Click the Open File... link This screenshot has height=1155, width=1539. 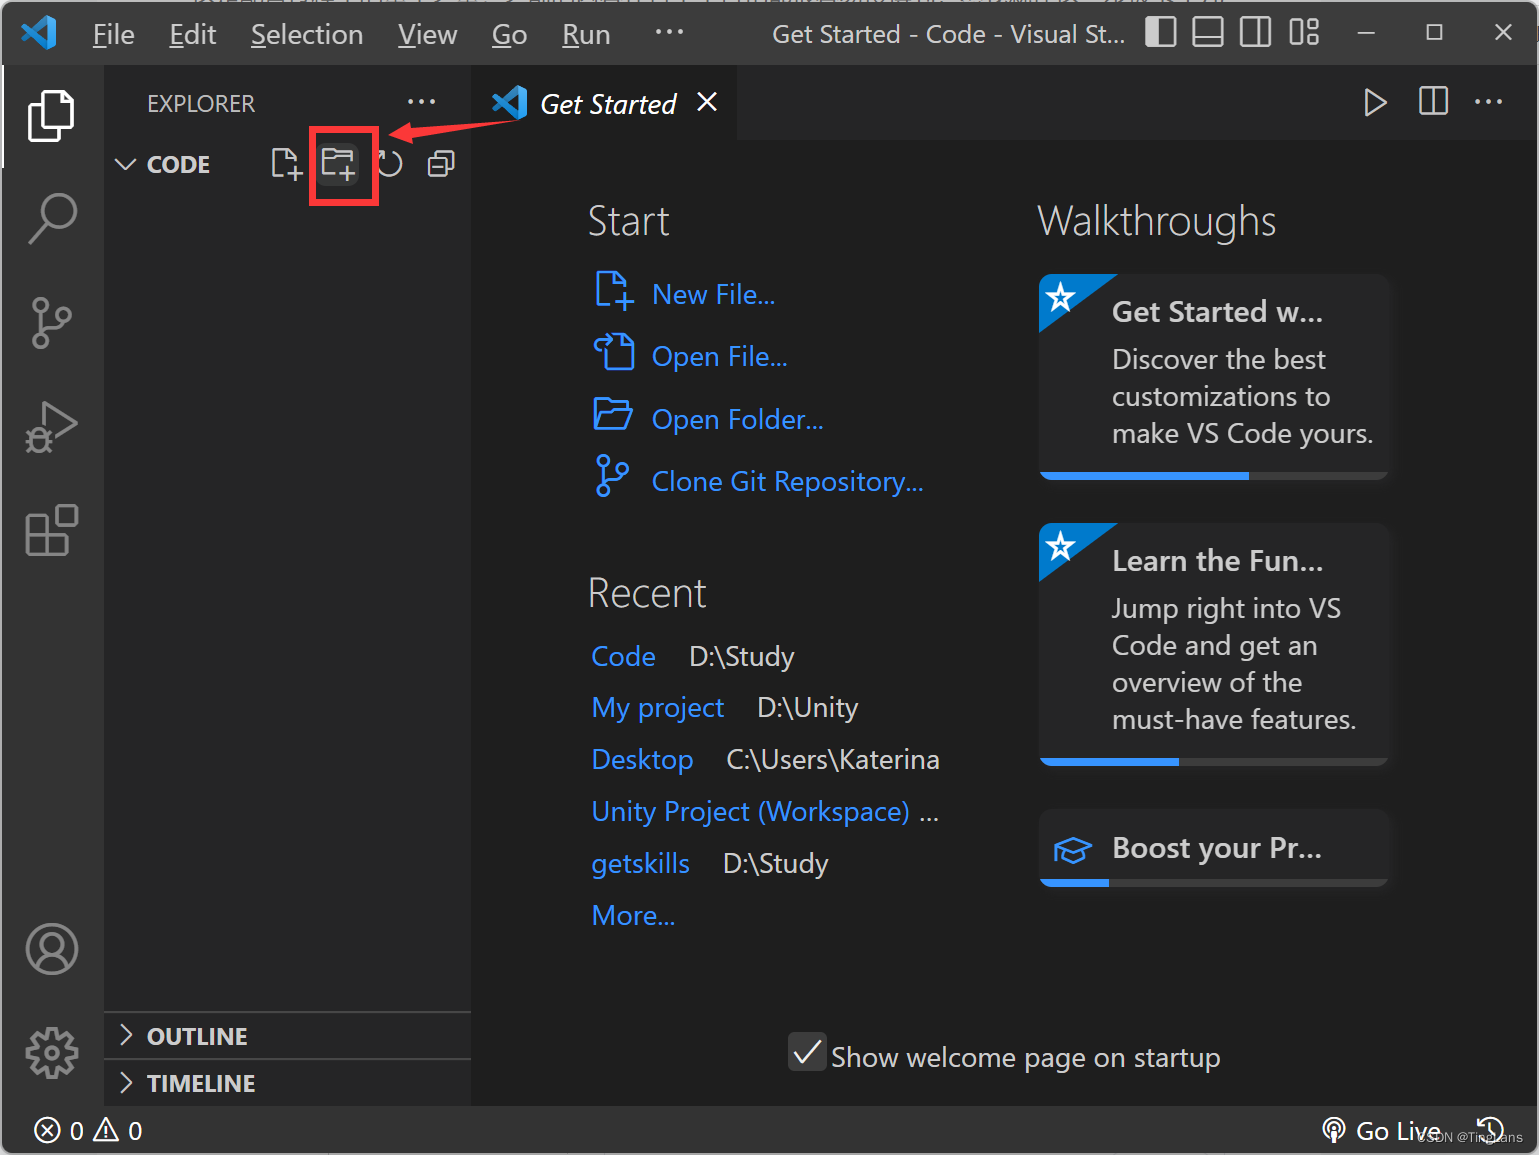(719, 356)
